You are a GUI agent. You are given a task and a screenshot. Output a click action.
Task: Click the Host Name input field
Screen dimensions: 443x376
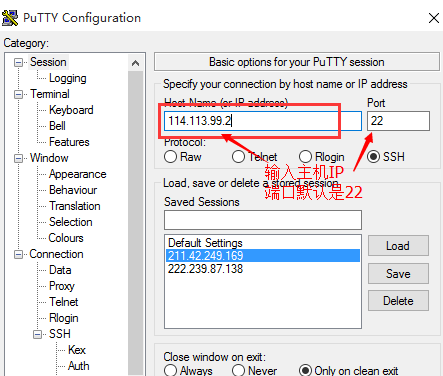point(263,121)
